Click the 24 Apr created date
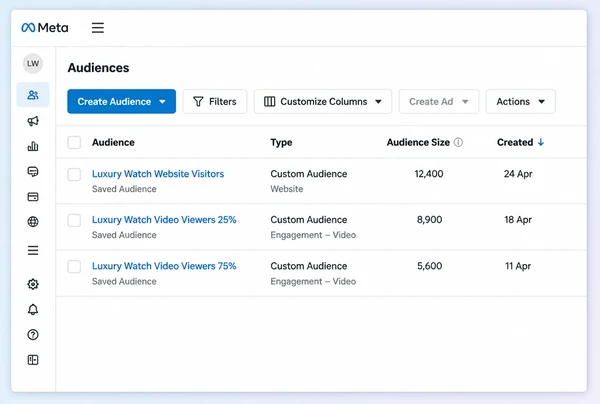Screen dimensions: 600x404 click(518, 174)
